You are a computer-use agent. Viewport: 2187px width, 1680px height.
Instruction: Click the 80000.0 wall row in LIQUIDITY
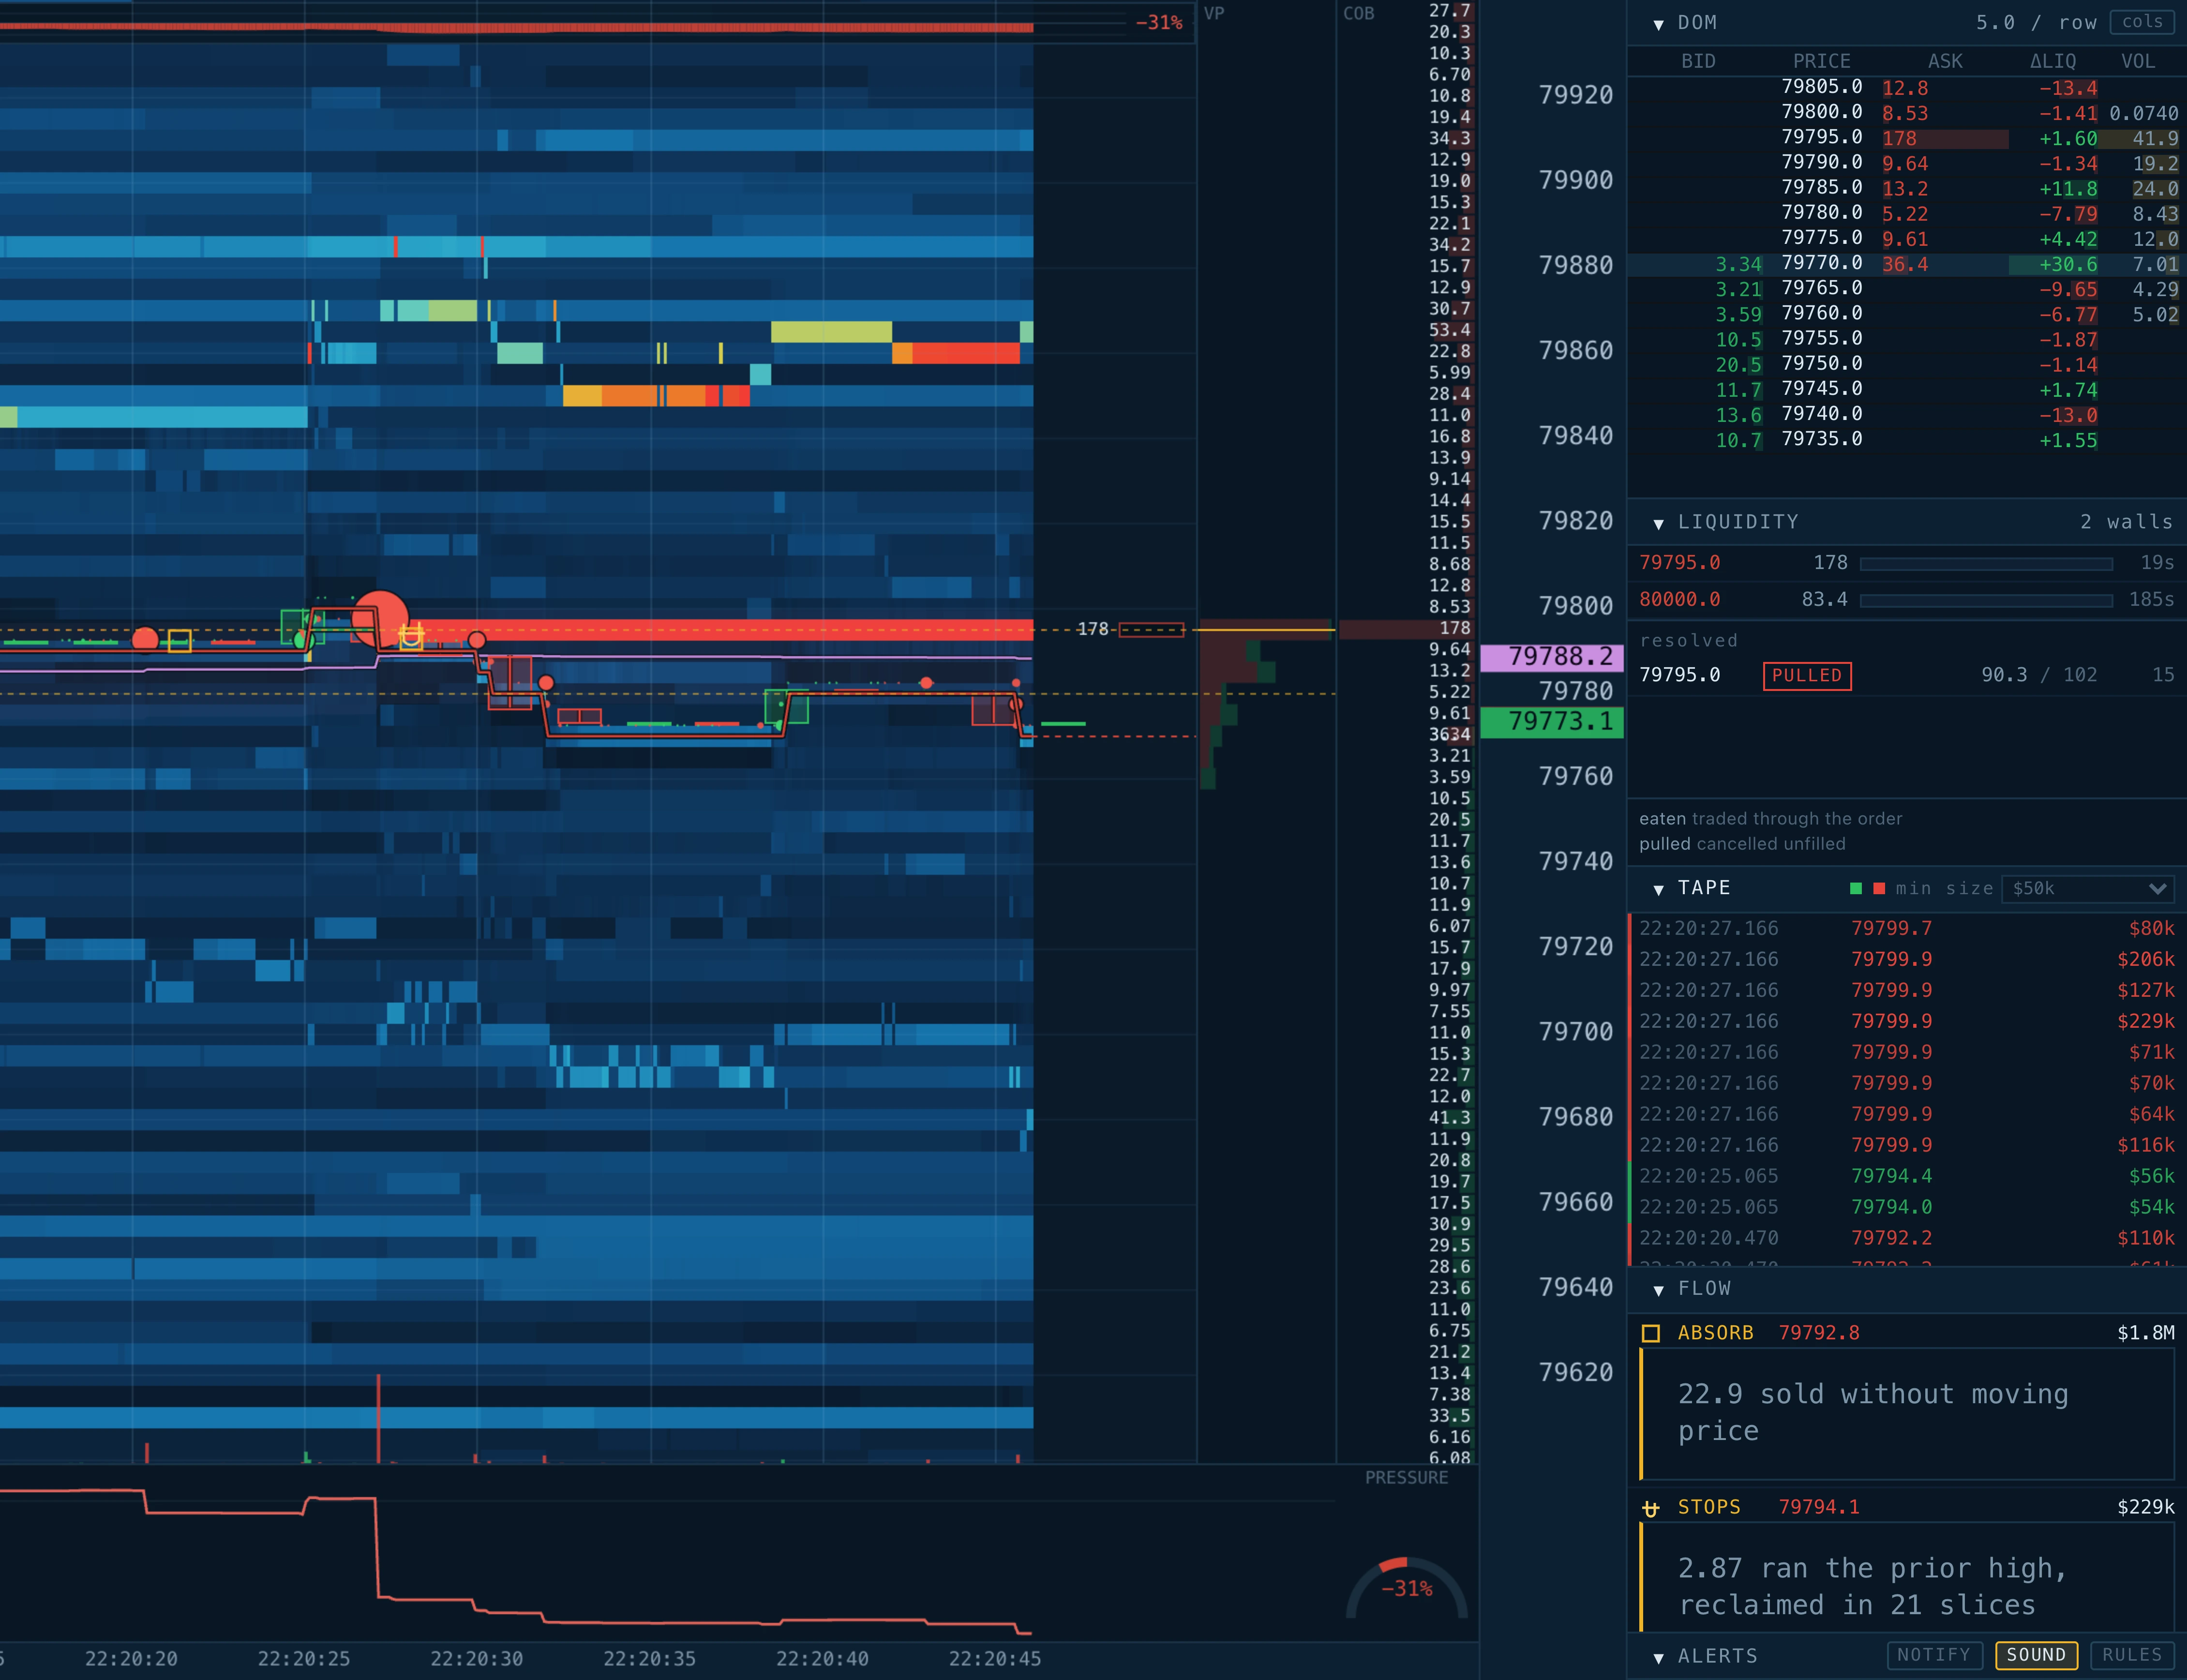pos(1906,600)
